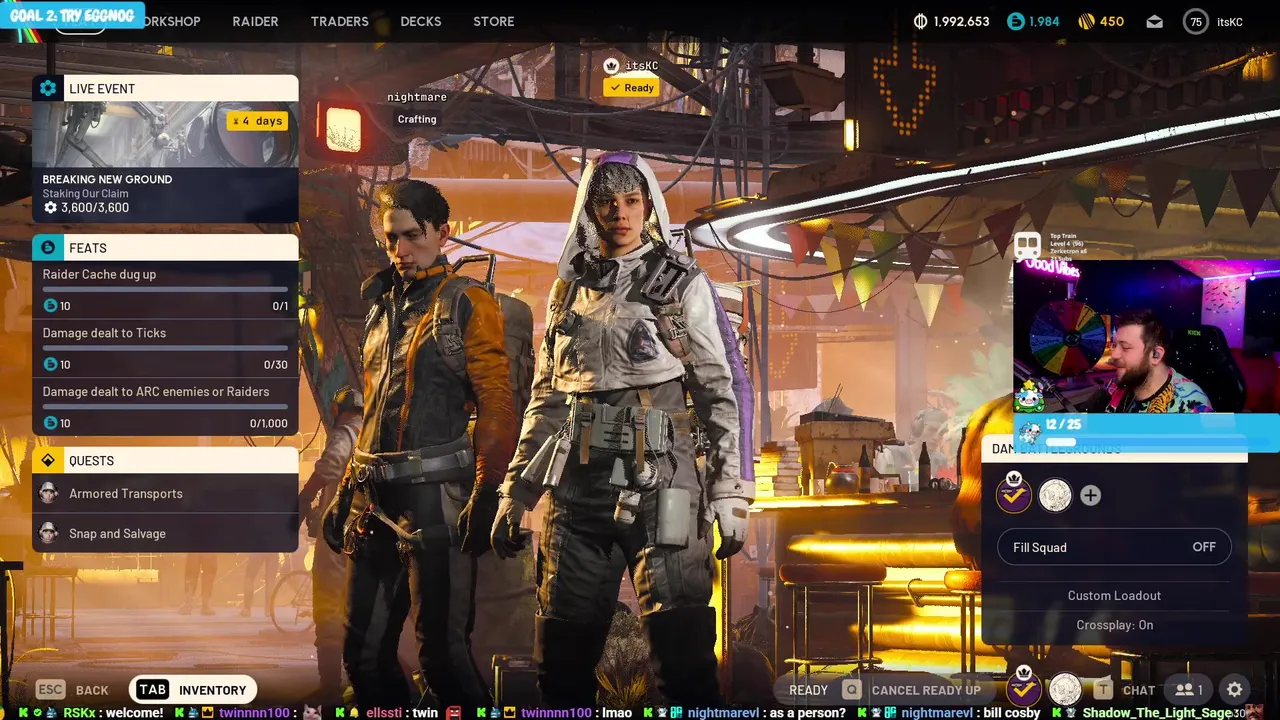Click the FEATS header label

[88, 248]
